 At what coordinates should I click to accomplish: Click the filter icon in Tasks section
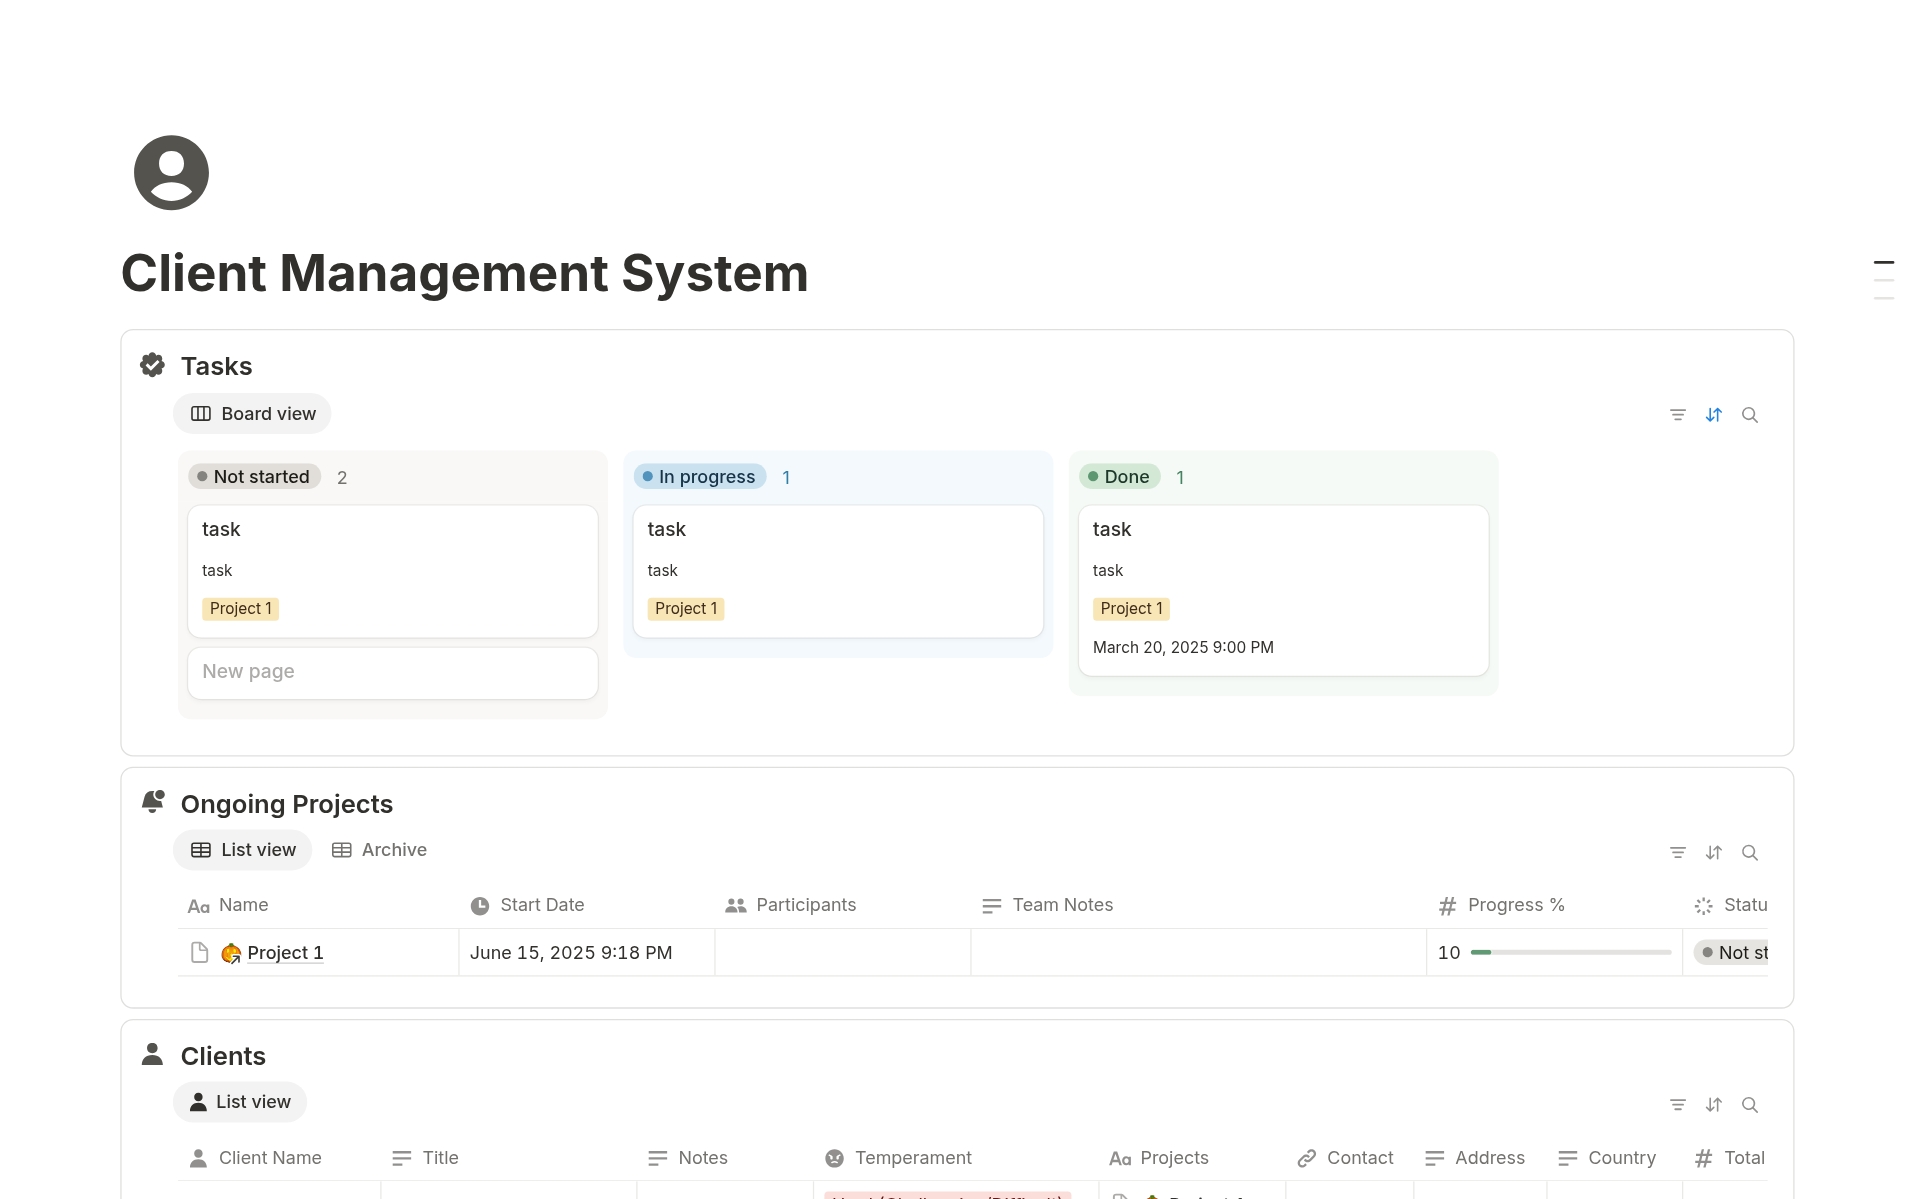click(x=1677, y=415)
